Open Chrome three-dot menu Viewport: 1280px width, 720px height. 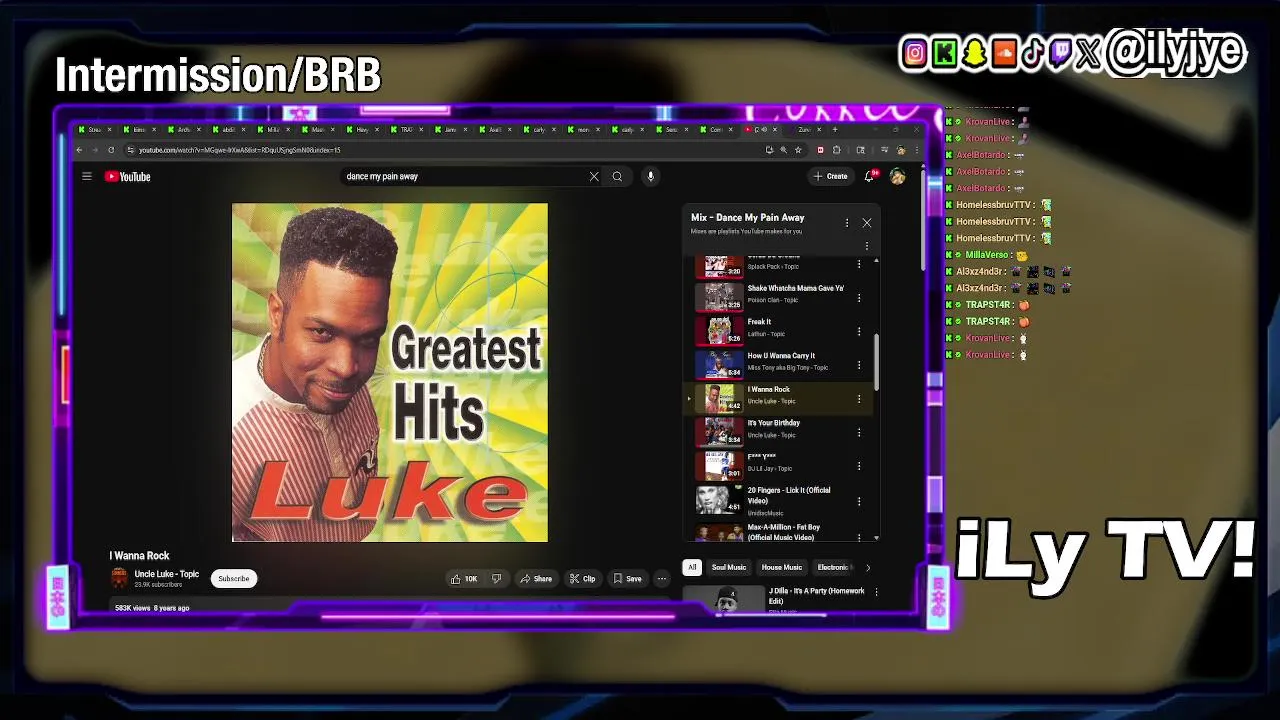[x=916, y=150]
